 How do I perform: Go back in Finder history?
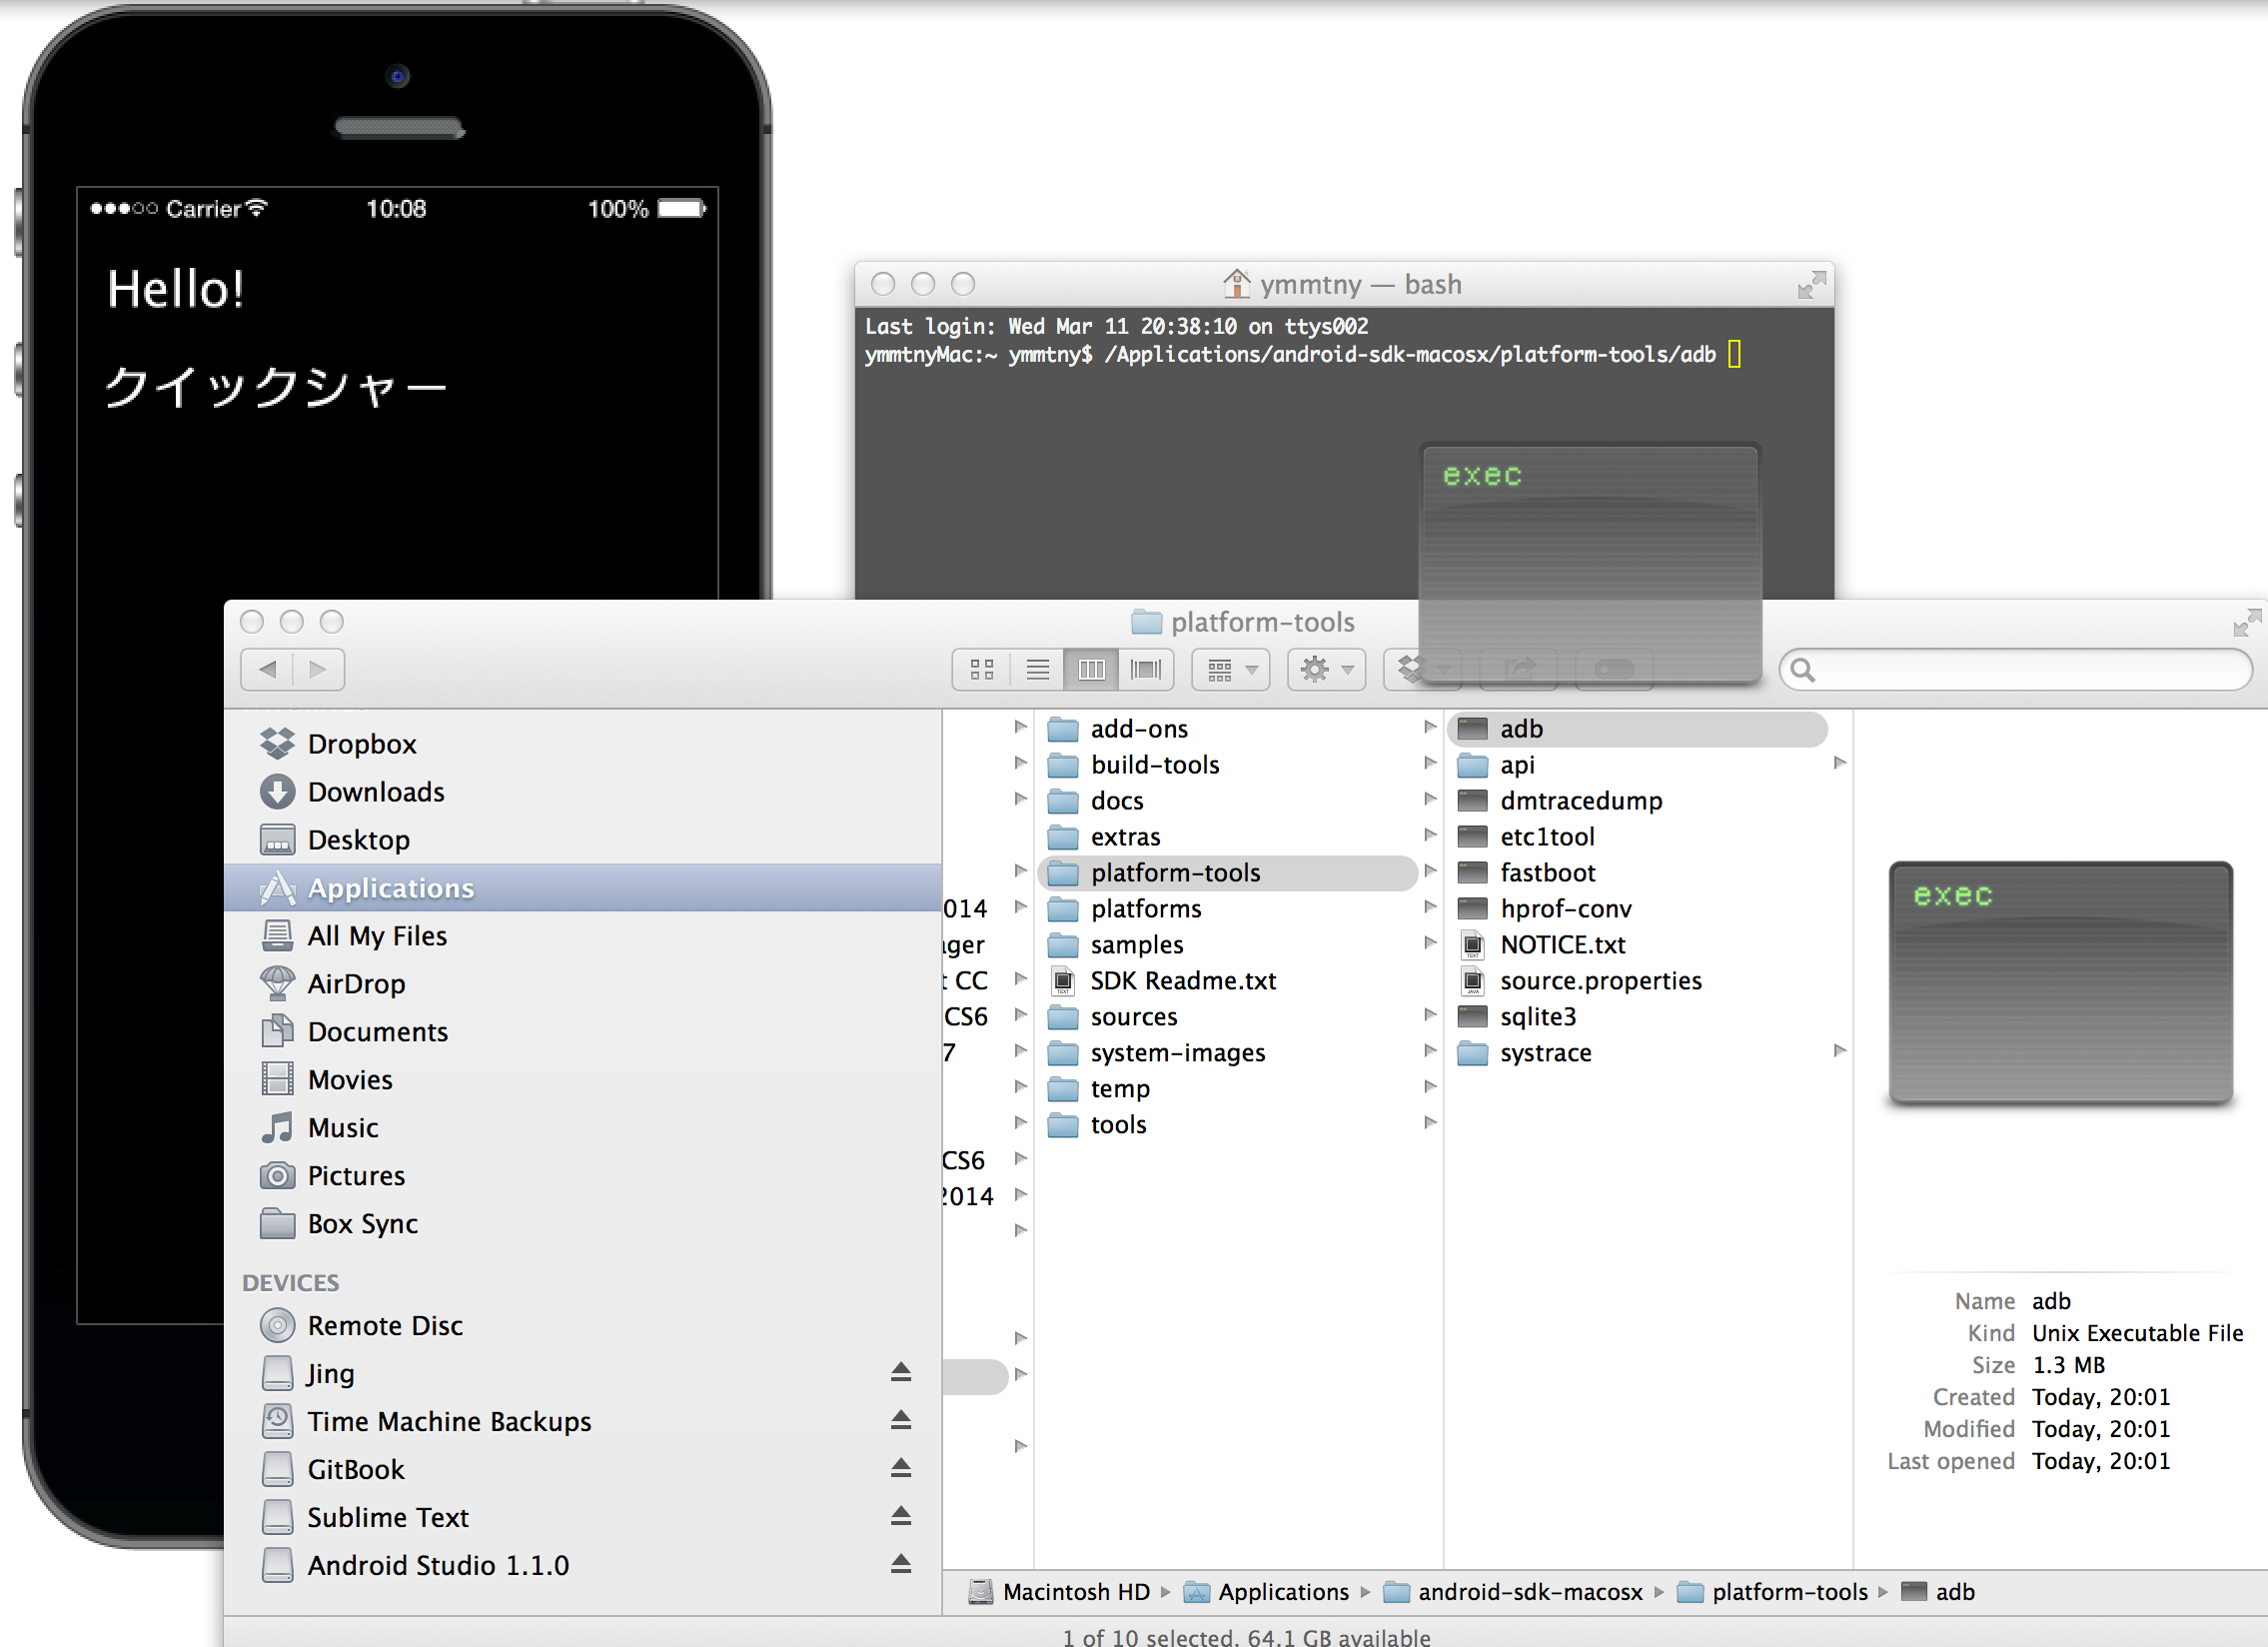(267, 669)
